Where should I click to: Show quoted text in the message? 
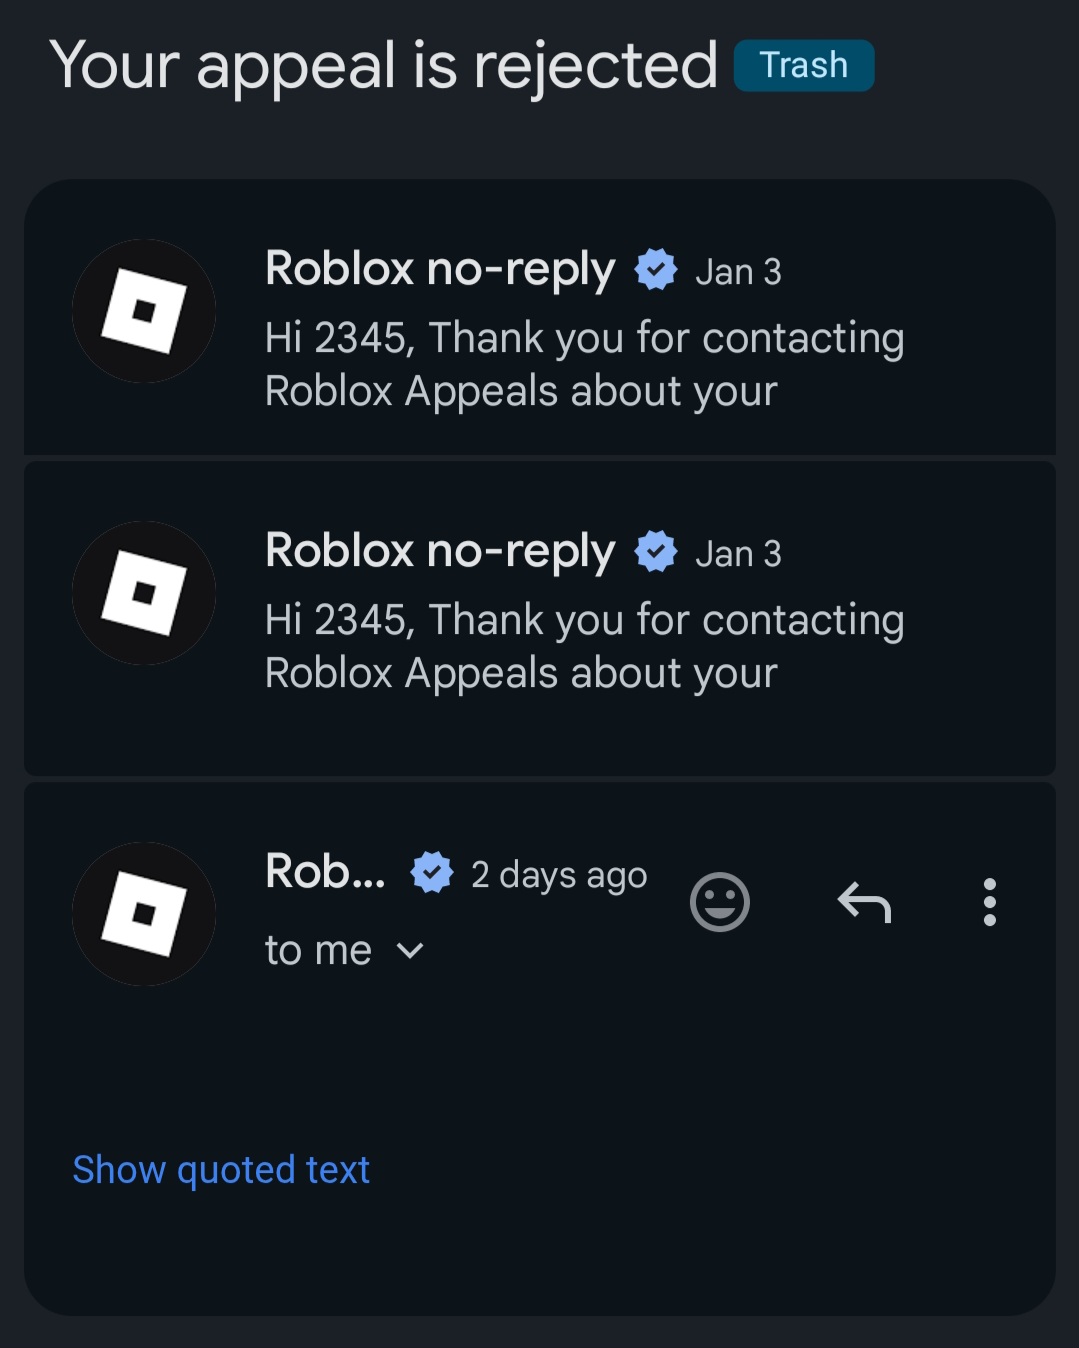pos(221,1169)
